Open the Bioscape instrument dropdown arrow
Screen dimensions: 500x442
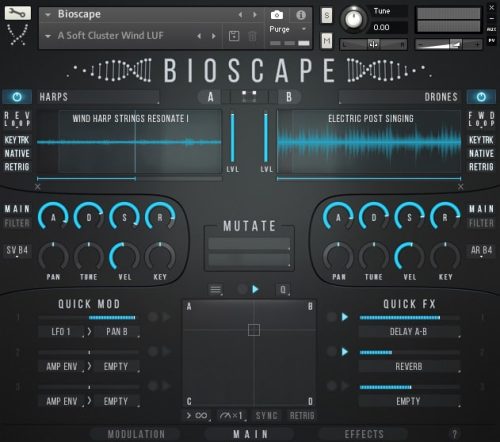click(x=48, y=15)
